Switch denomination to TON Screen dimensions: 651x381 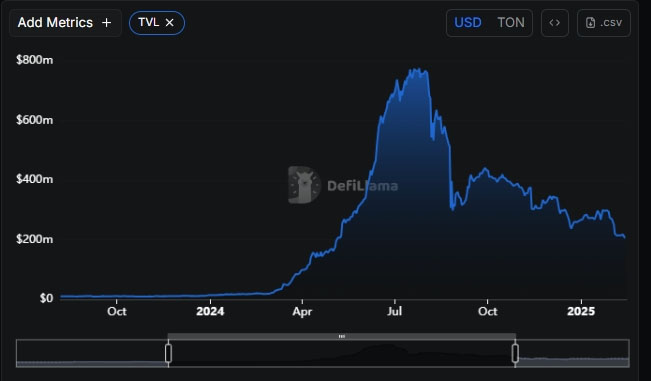click(x=511, y=22)
